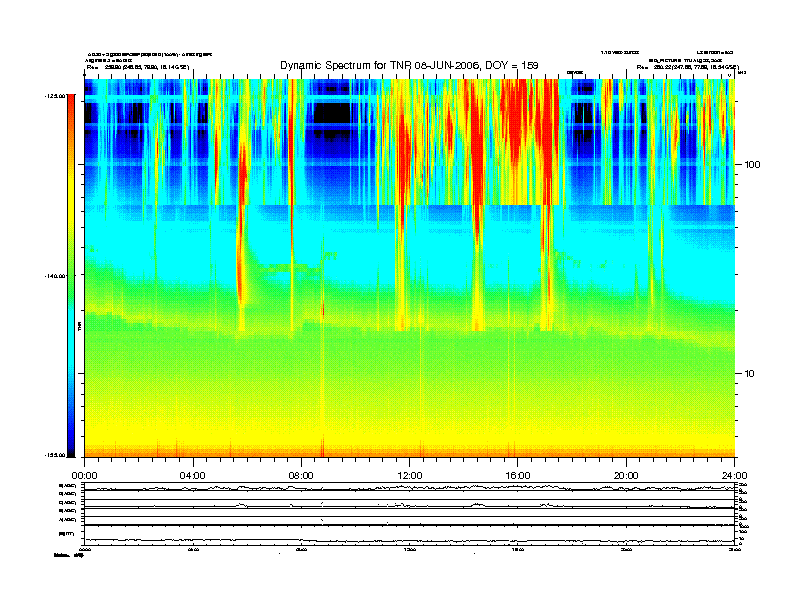This screenshot has height=612, width=792.
Task: Click the large 16:00 time axis label
Action: 518,475
